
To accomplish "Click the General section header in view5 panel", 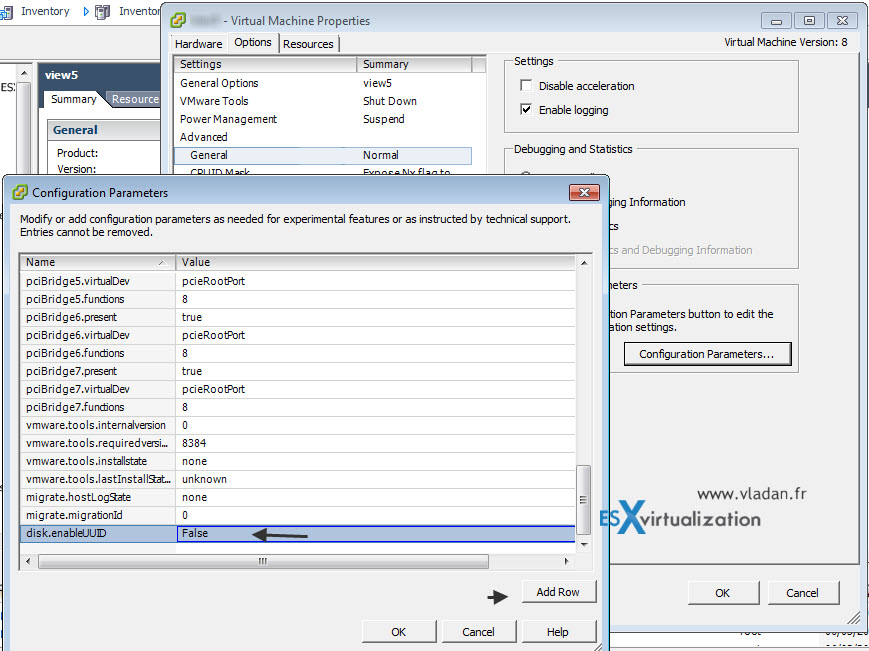I will (x=104, y=130).
